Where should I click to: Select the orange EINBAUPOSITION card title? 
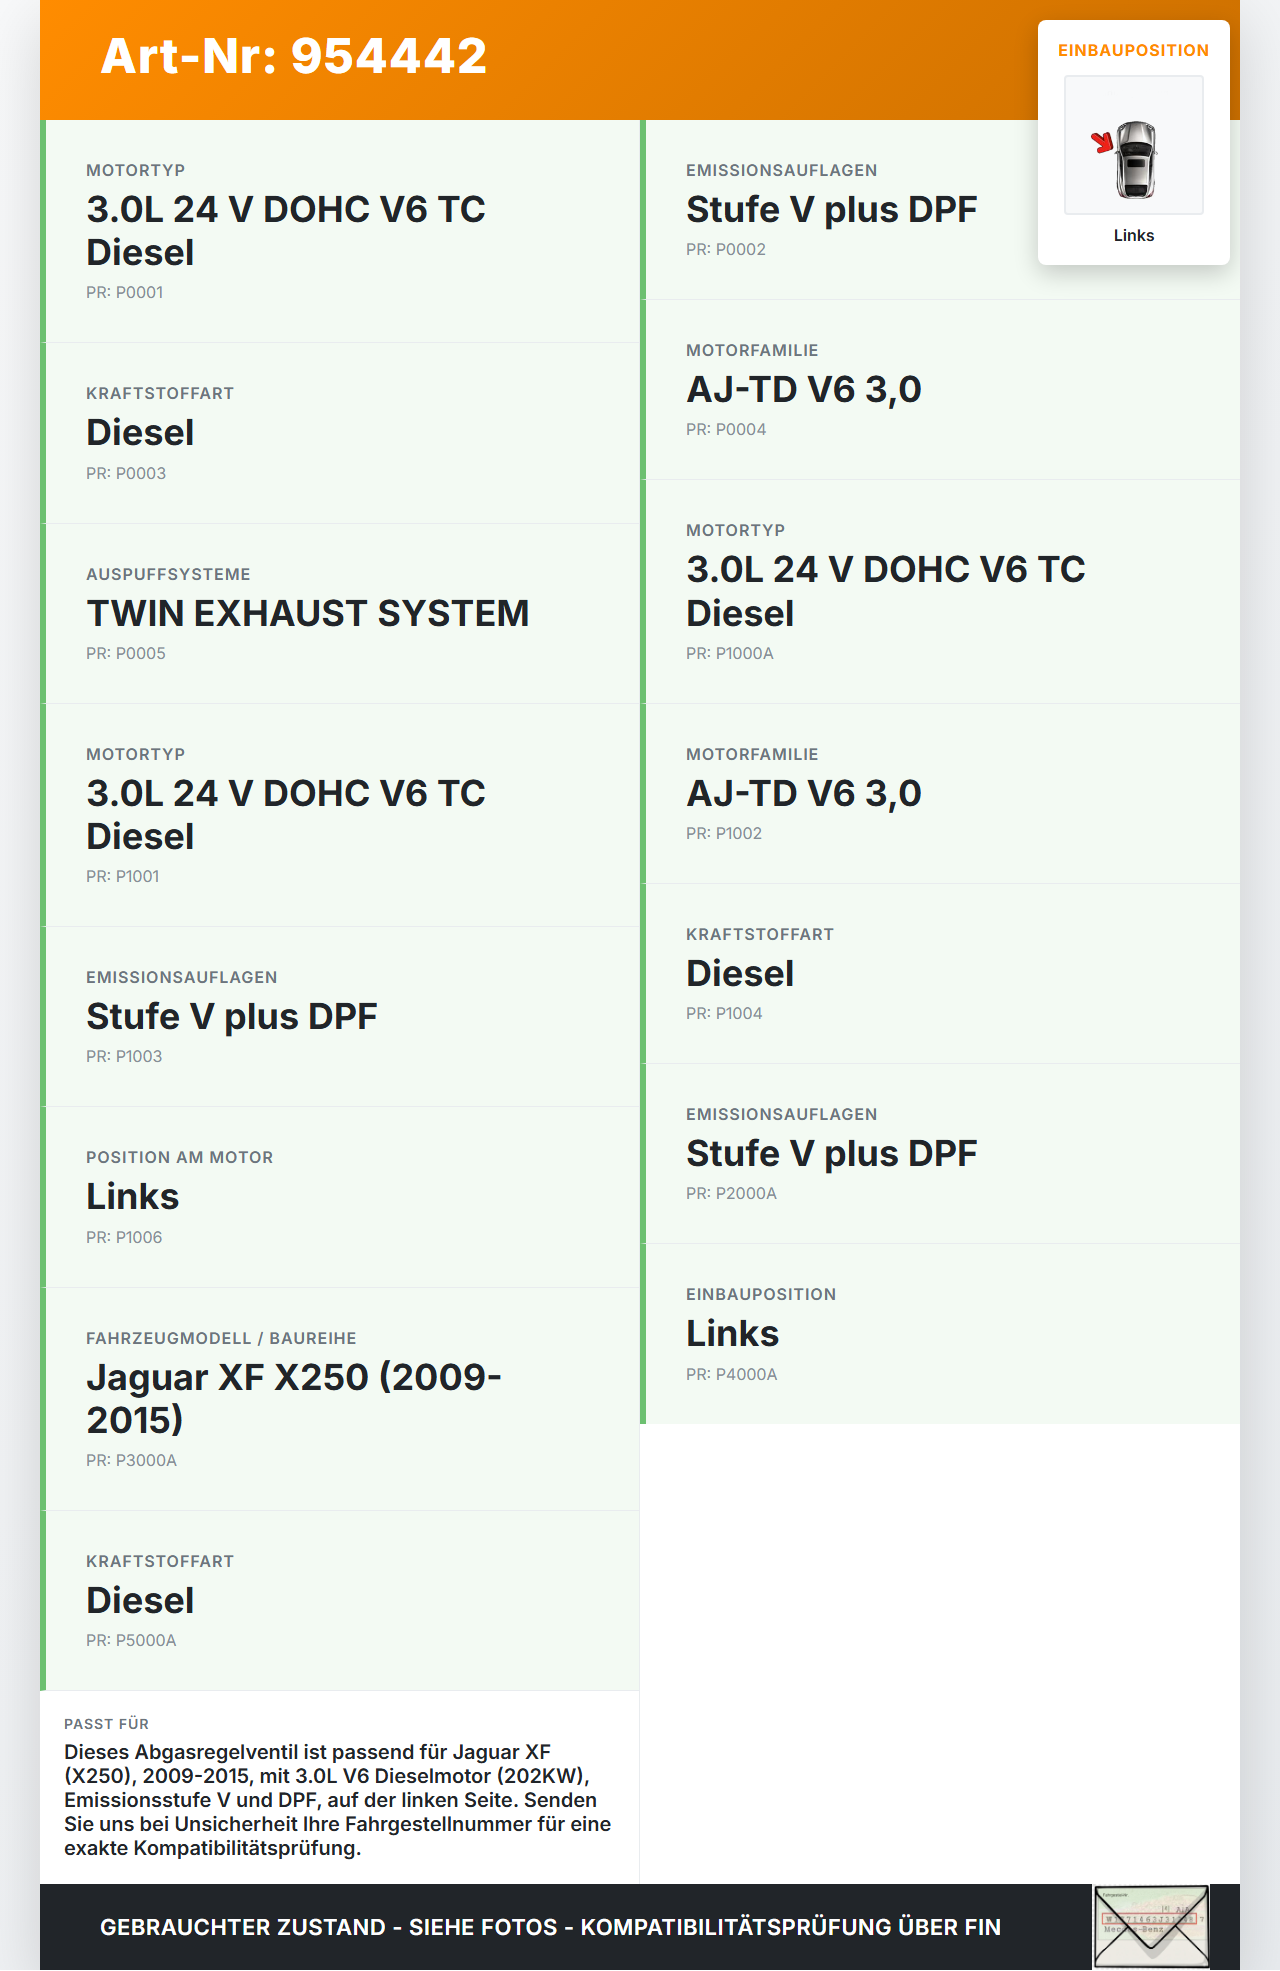pyautogui.click(x=1133, y=51)
